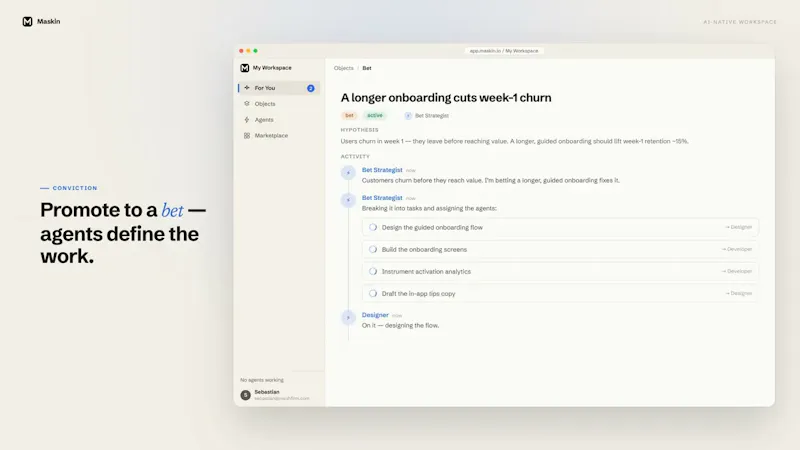Click the Objects stack icon in the sidebar

(247, 104)
